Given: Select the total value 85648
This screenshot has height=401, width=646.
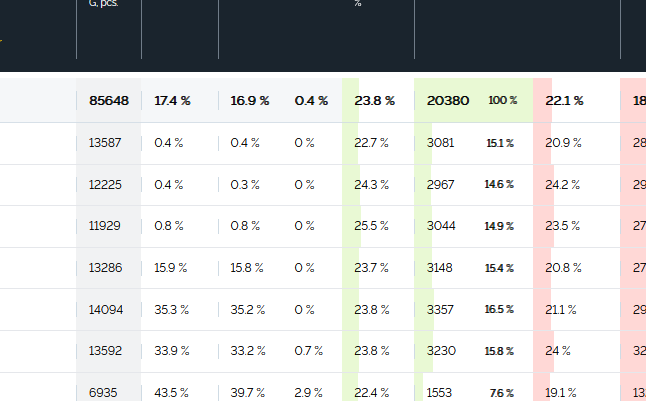Looking at the screenshot, I should (x=109, y=101).
